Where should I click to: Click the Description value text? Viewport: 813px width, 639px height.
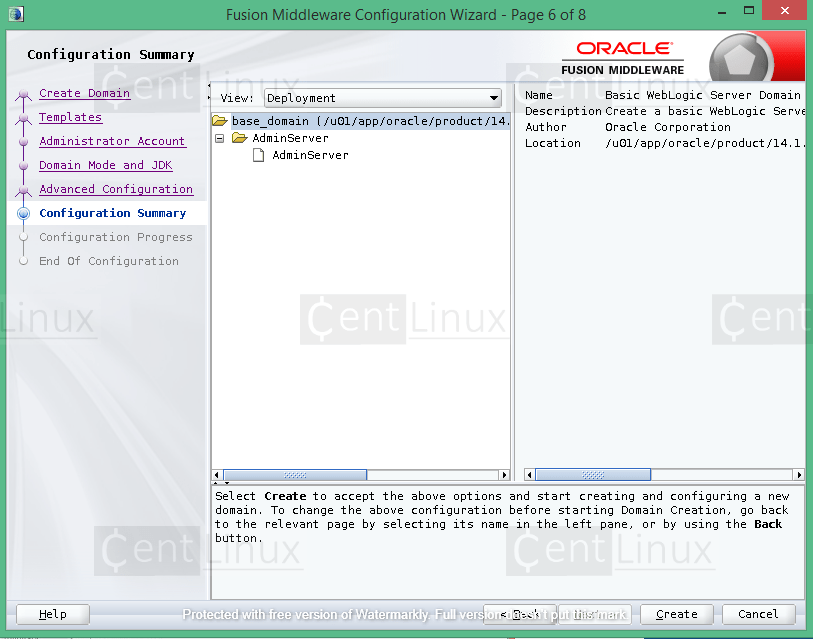[705, 112]
